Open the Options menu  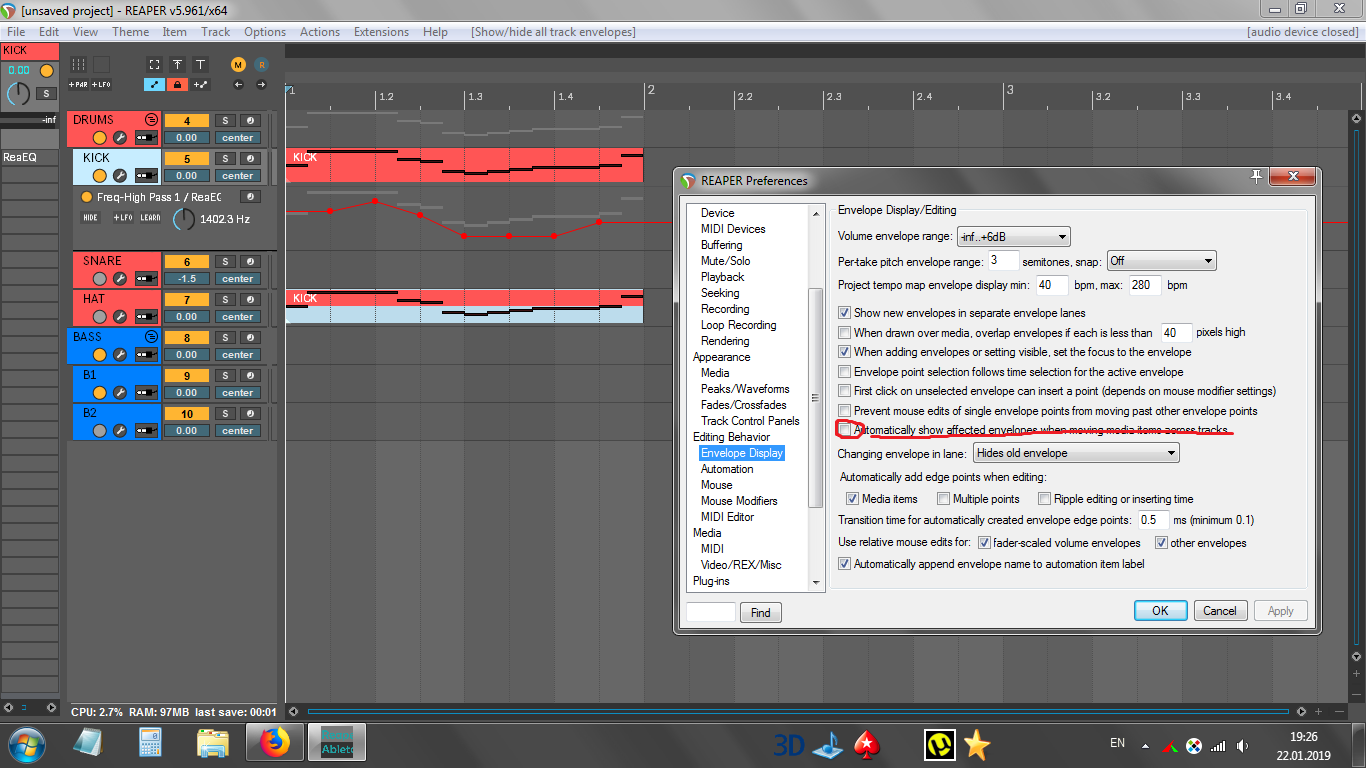coord(265,32)
